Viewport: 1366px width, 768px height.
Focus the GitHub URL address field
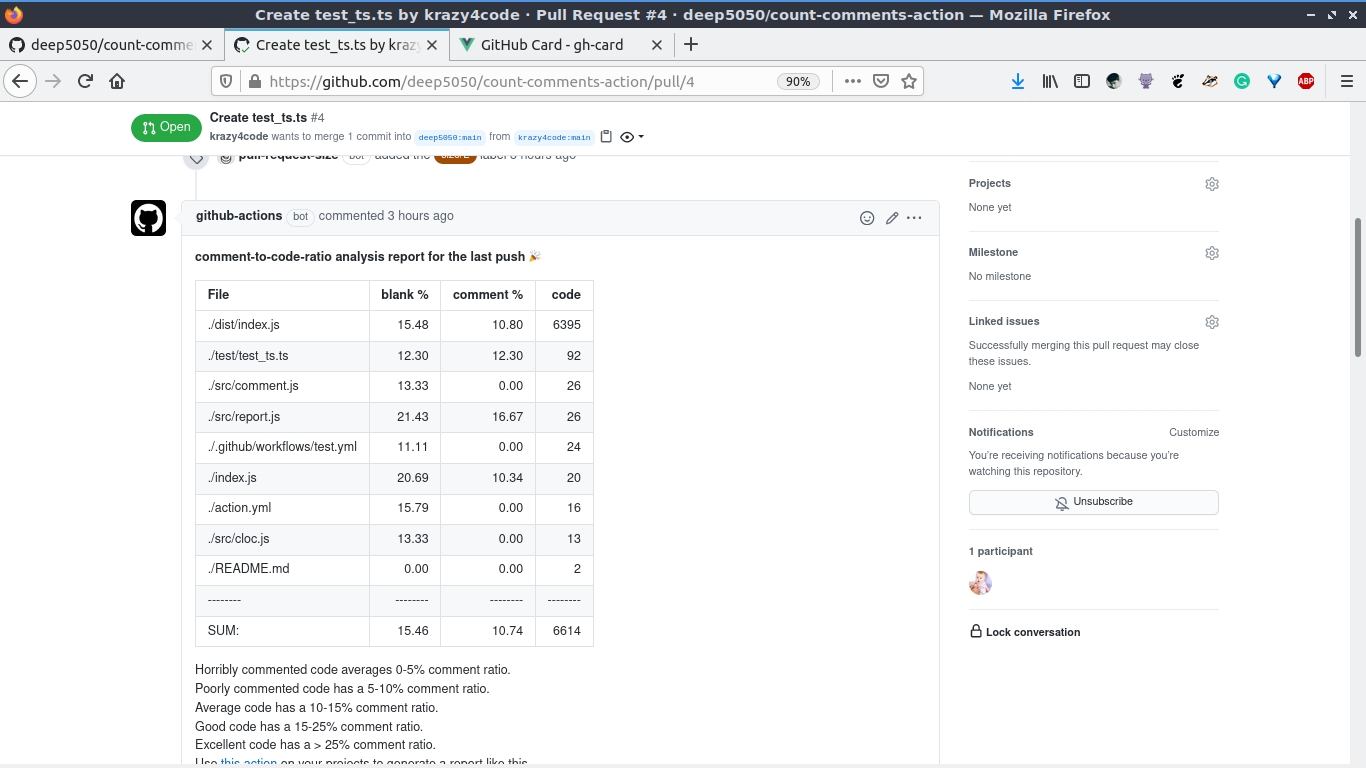[520, 82]
